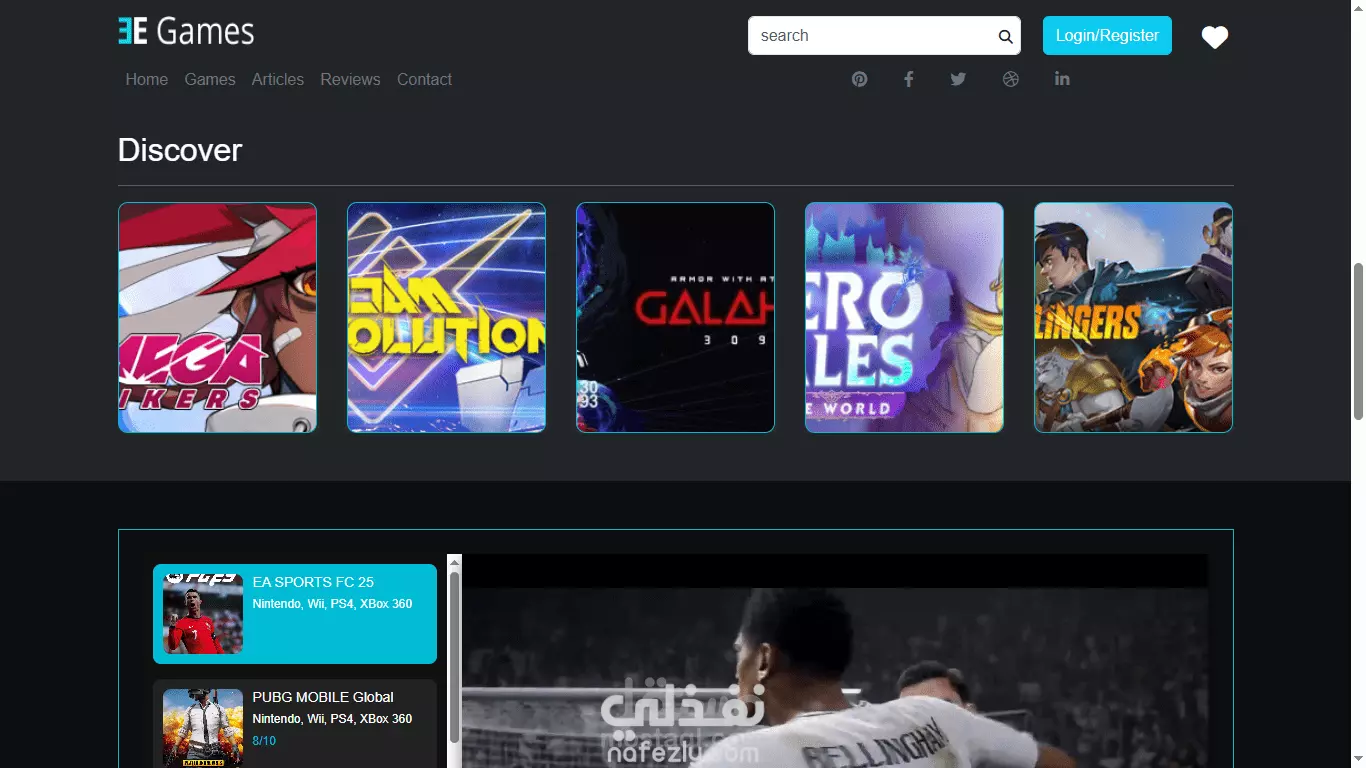
Task: Open the Galahad 3093 game card
Action: coord(675,318)
